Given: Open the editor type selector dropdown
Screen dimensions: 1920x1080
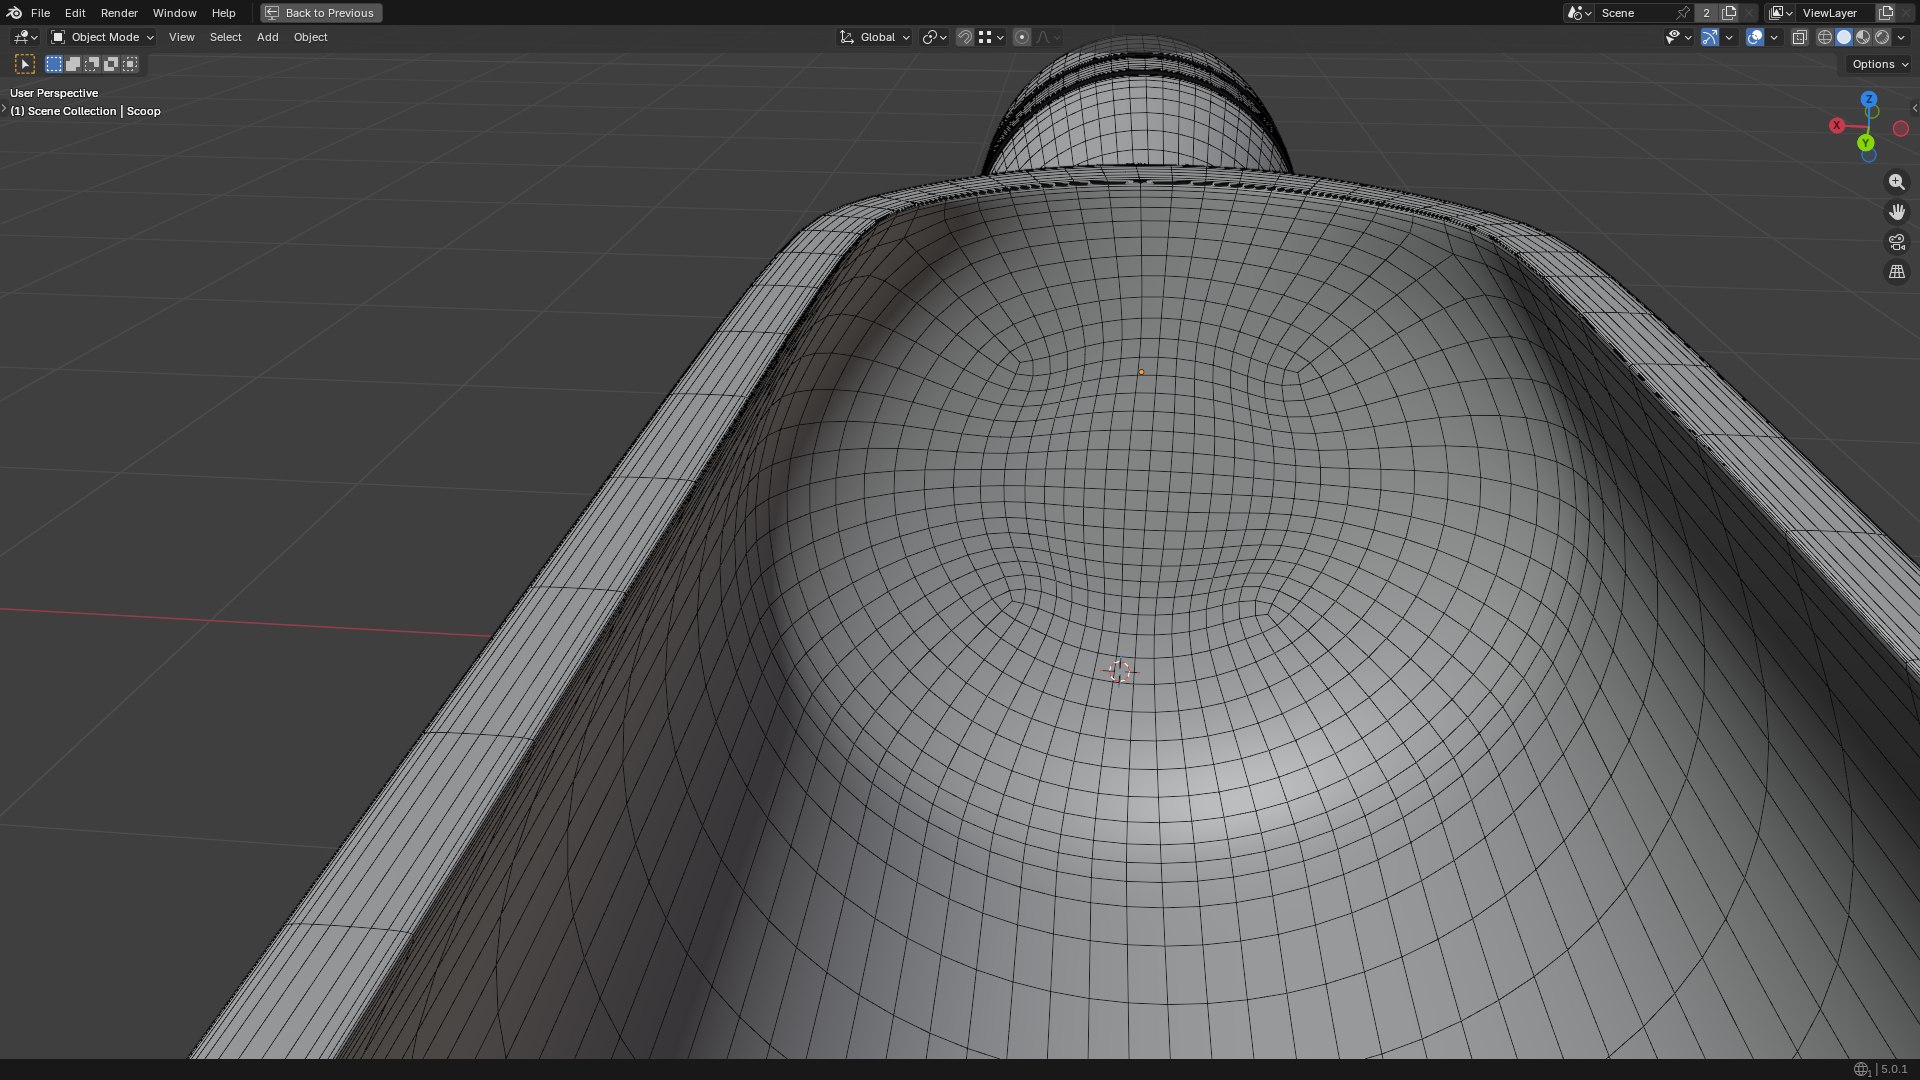Looking at the screenshot, I should pos(25,37).
